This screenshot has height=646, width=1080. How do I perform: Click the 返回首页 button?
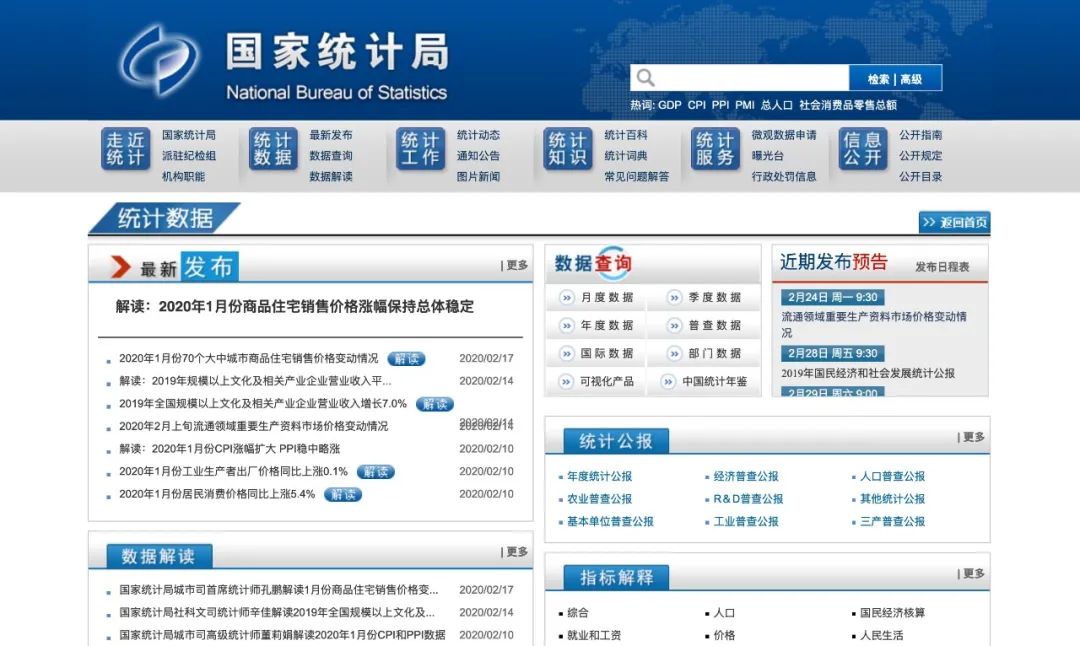click(955, 222)
